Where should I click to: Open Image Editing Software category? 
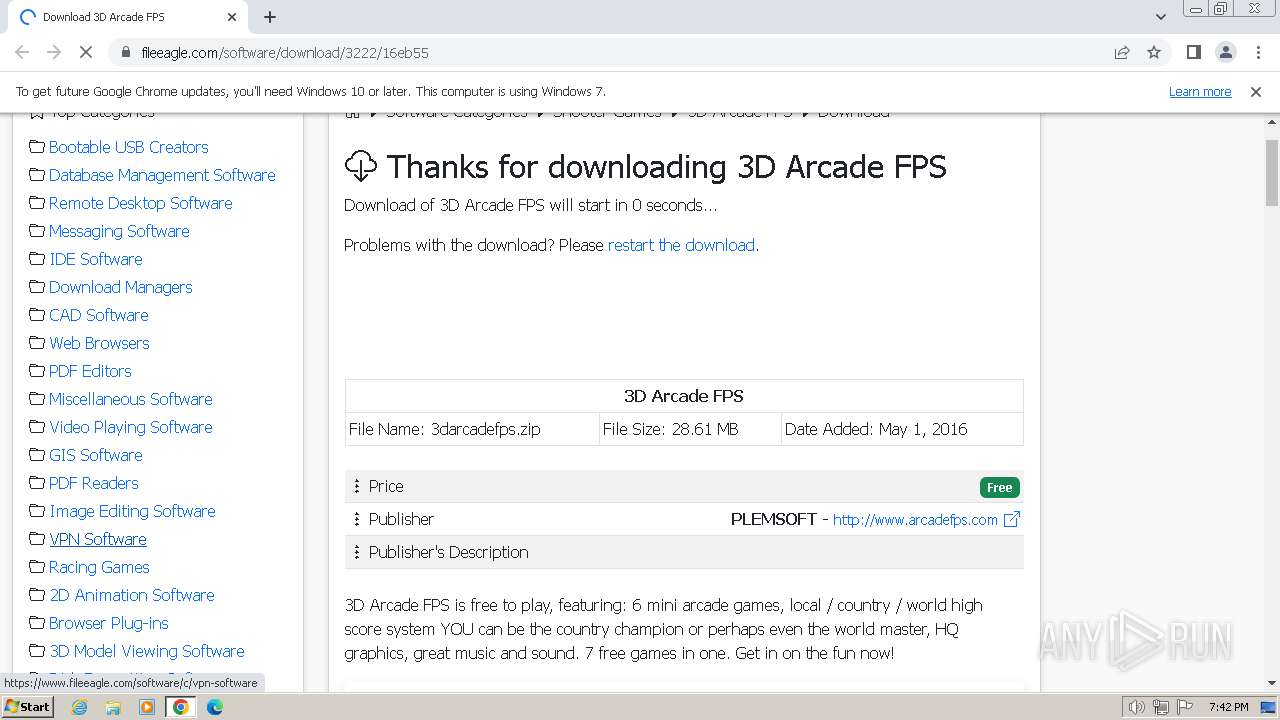pyautogui.click(x=133, y=511)
